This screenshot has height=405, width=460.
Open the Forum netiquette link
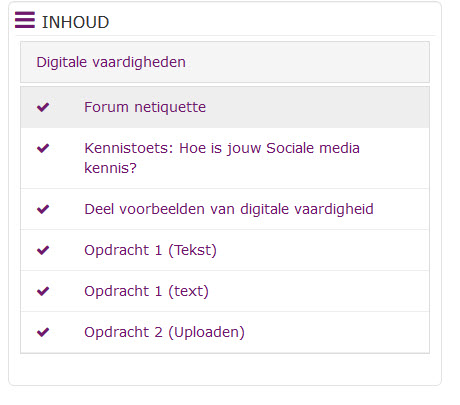(x=145, y=107)
